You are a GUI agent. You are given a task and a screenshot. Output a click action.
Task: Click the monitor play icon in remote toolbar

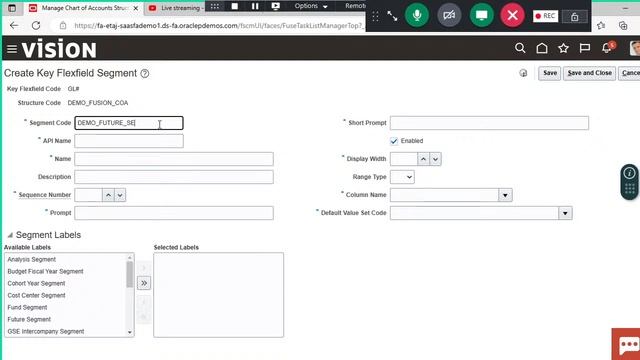point(276,6)
